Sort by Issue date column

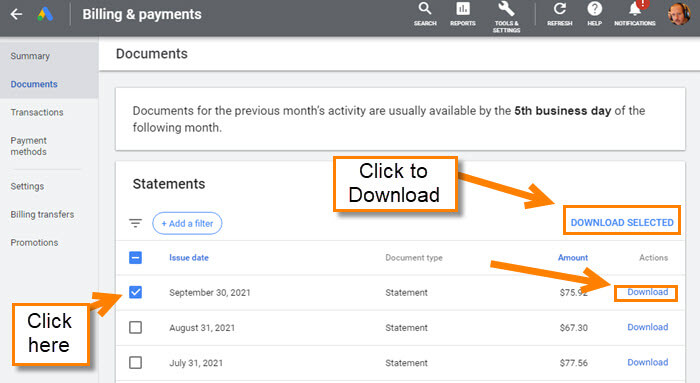click(x=189, y=258)
